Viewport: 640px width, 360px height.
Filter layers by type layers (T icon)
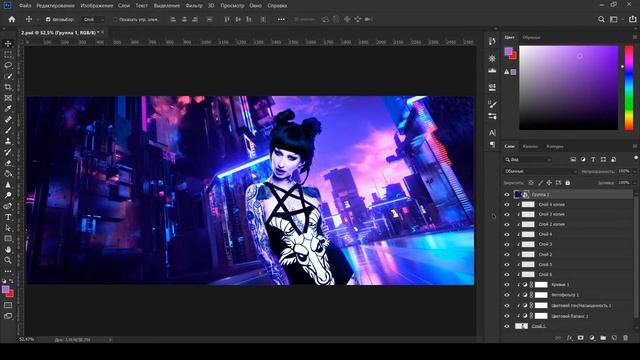pos(593,160)
